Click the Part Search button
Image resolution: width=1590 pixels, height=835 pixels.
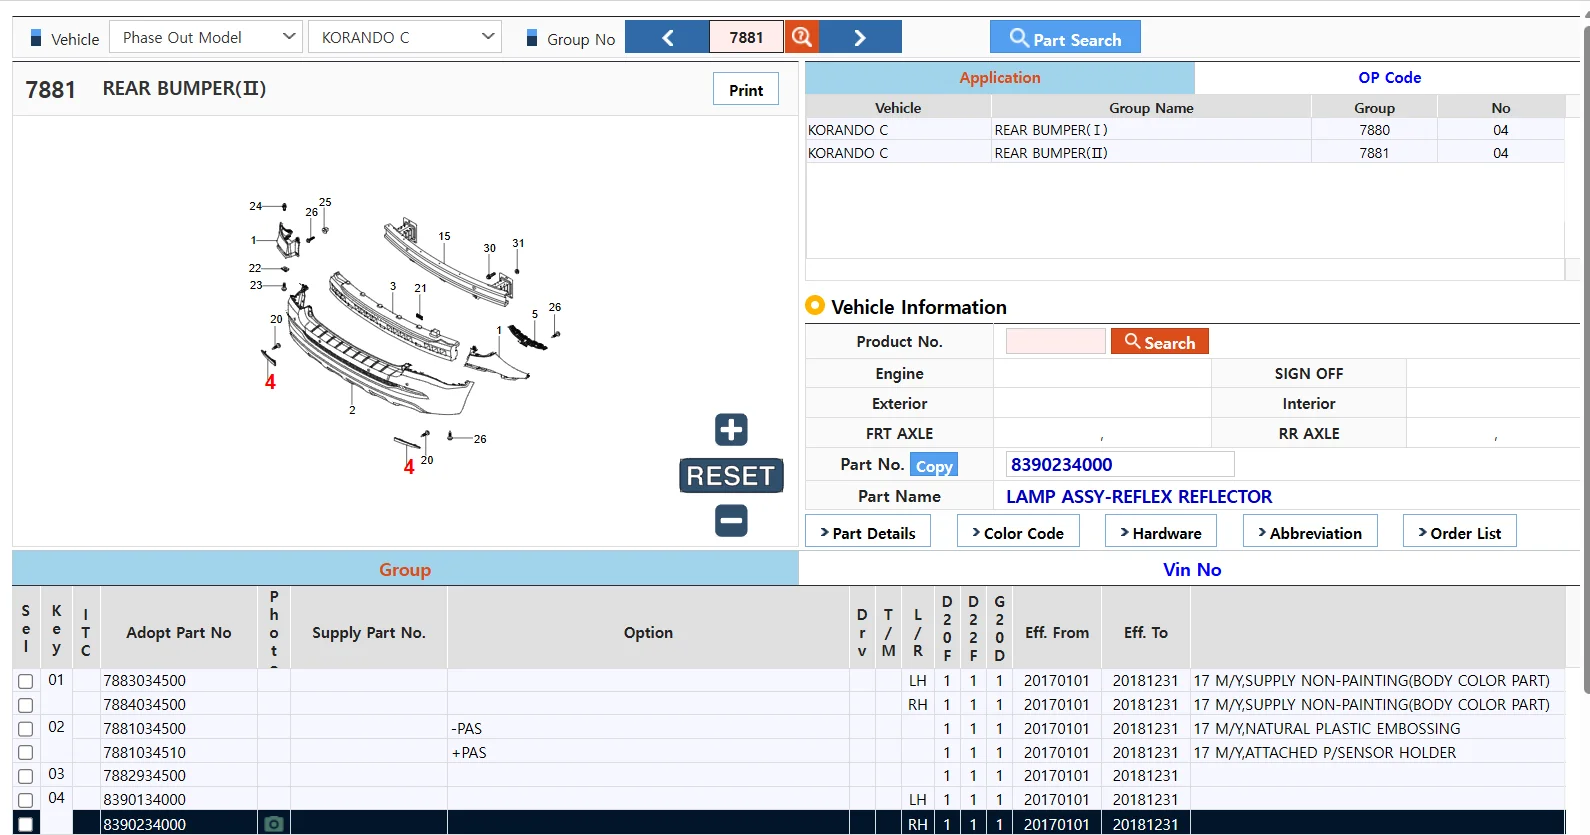[1065, 37]
